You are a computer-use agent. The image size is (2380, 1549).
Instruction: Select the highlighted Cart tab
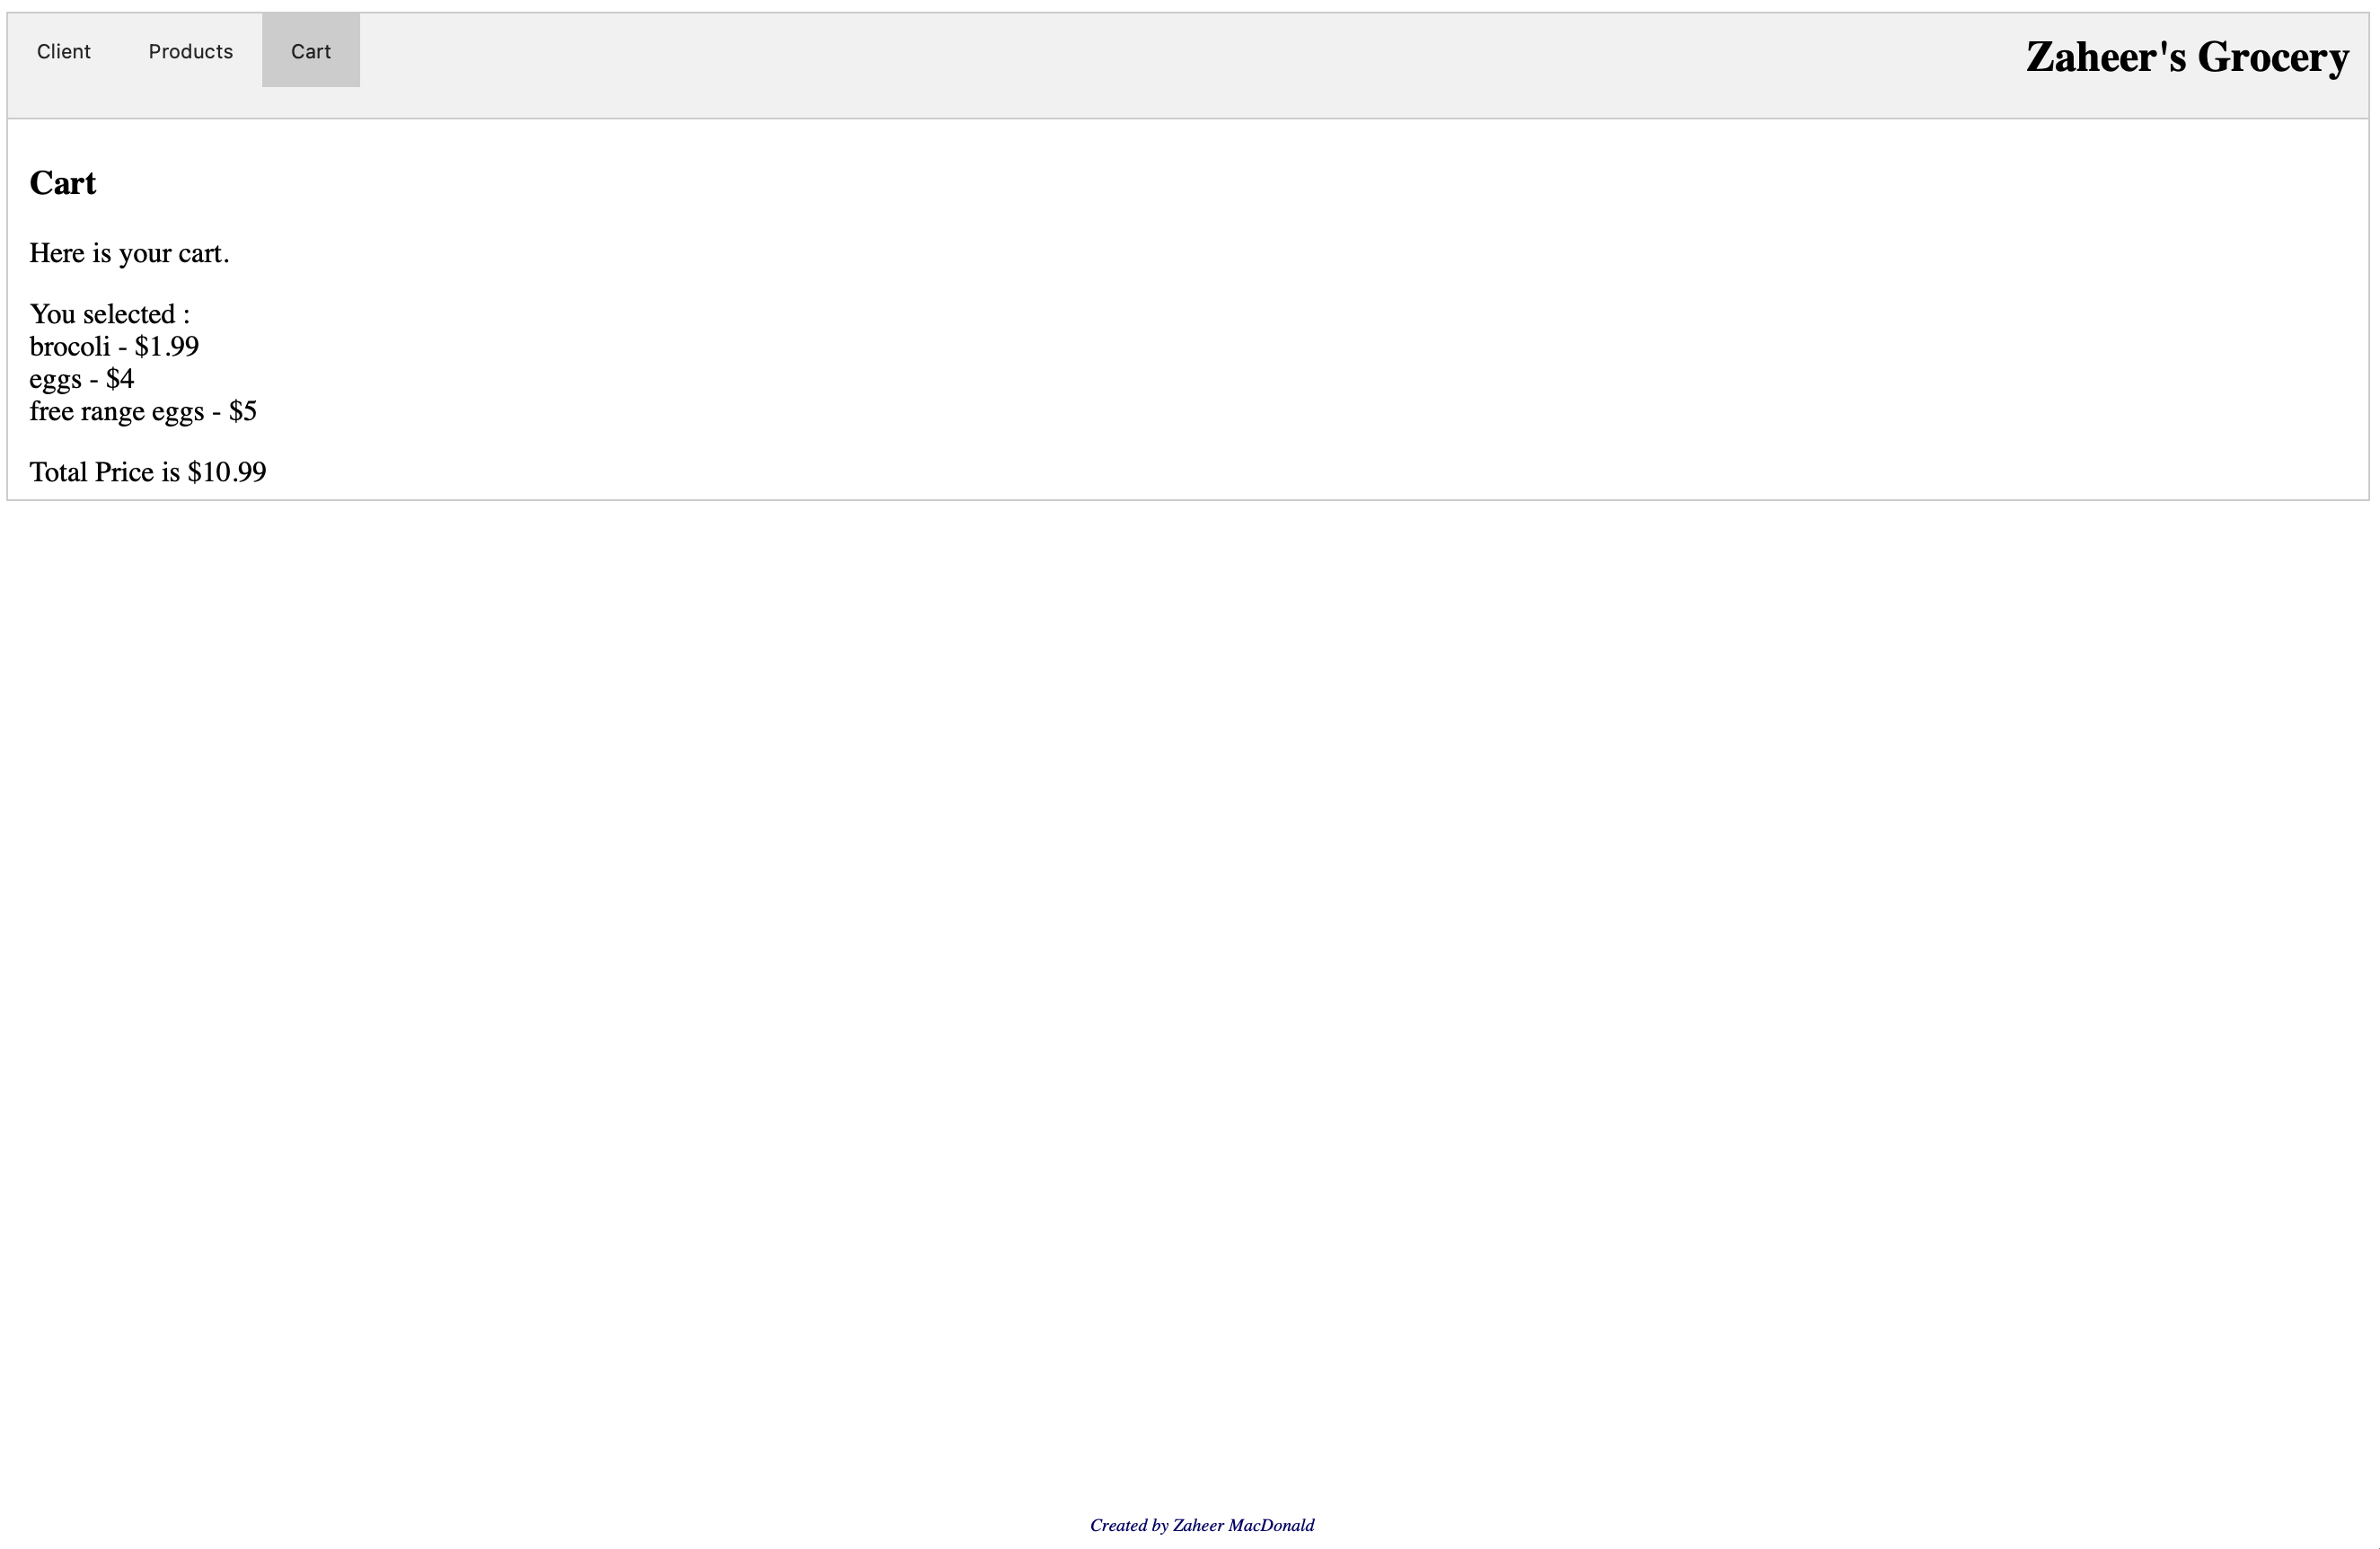(x=310, y=51)
